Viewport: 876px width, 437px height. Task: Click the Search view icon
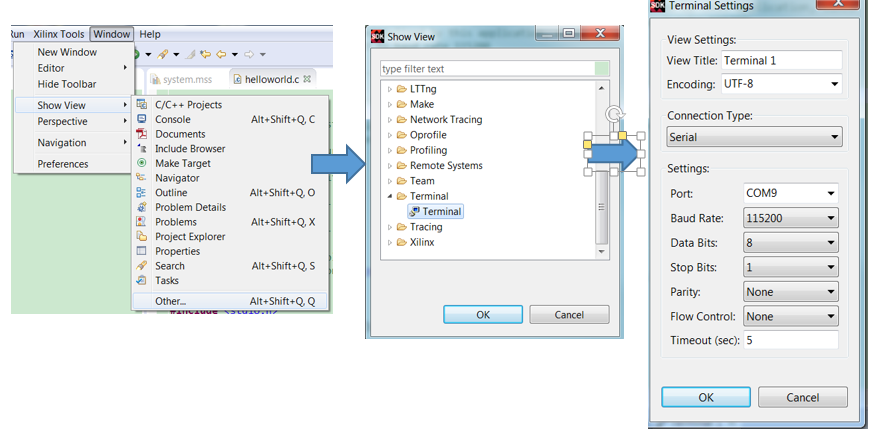point(142,265)
